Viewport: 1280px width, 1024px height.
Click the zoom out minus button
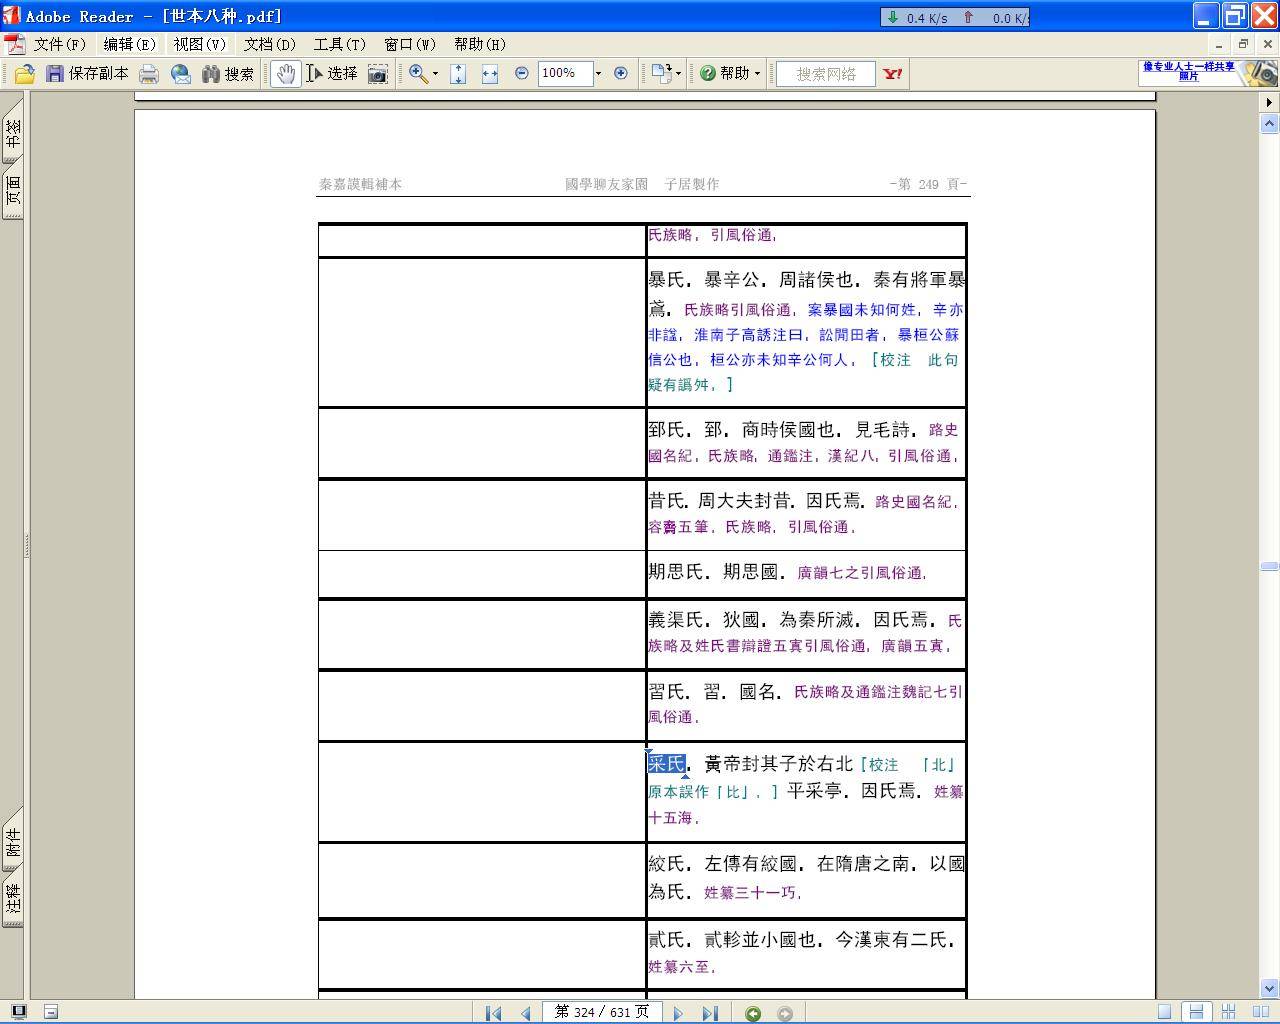(x=521, y=74)
